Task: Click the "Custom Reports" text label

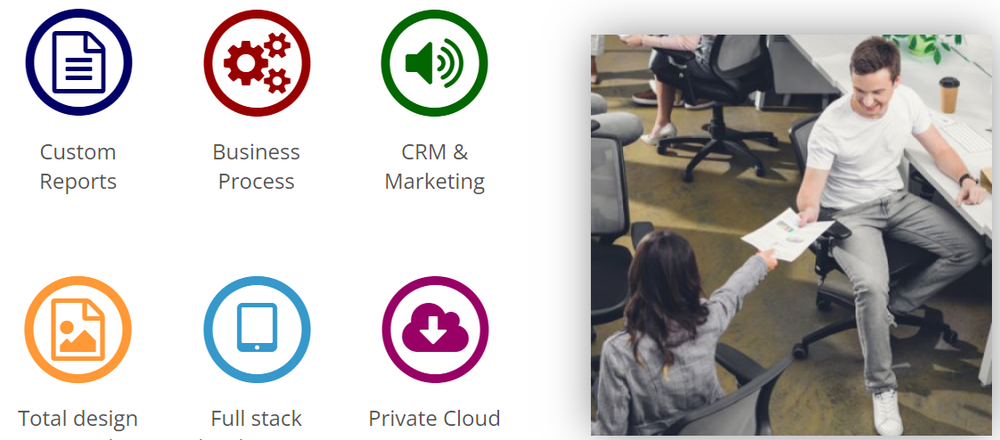Action: point(78,166)
